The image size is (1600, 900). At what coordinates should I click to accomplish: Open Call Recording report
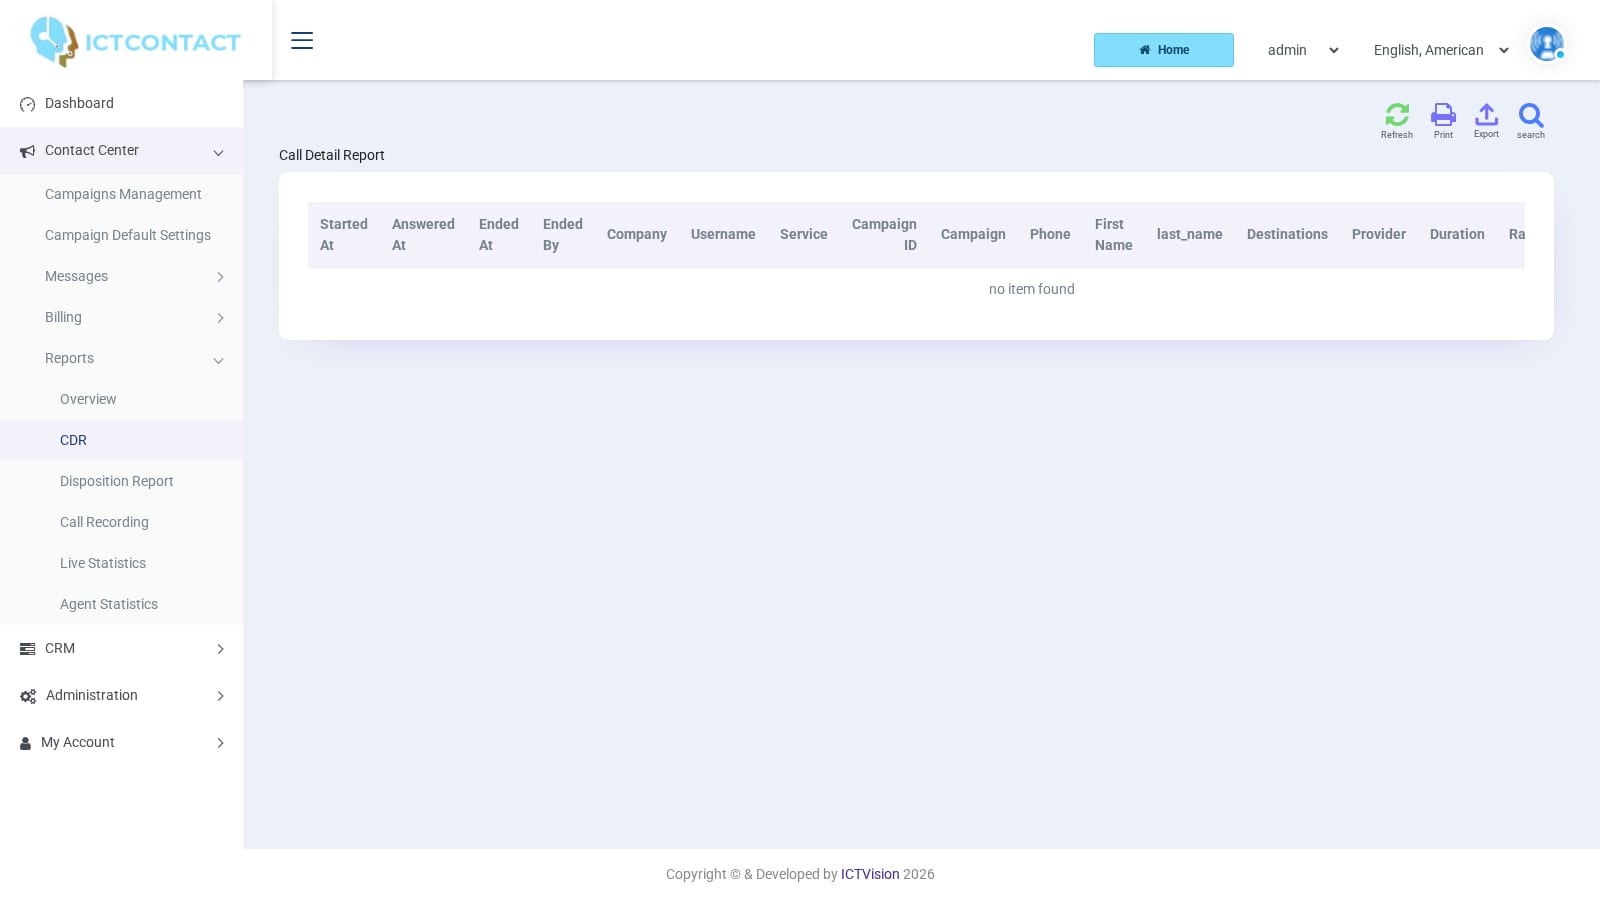[104, 522]
